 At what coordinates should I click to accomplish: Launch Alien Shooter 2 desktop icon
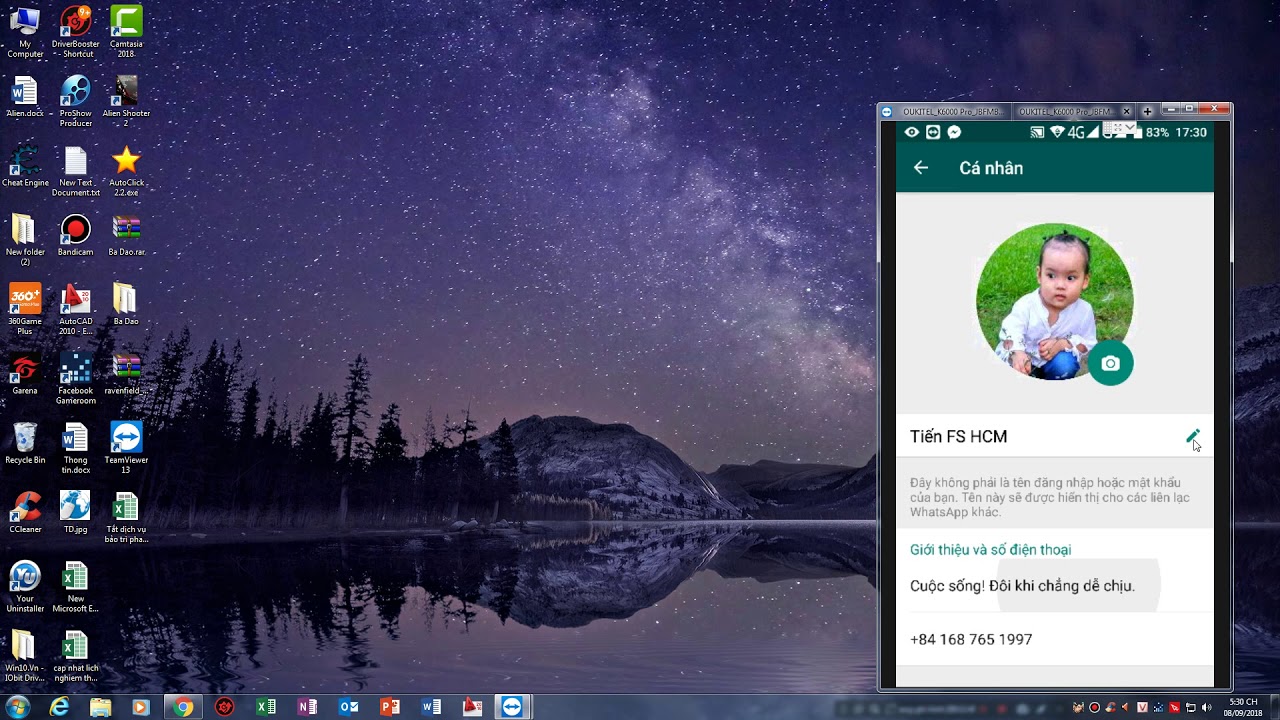point(126,101)
